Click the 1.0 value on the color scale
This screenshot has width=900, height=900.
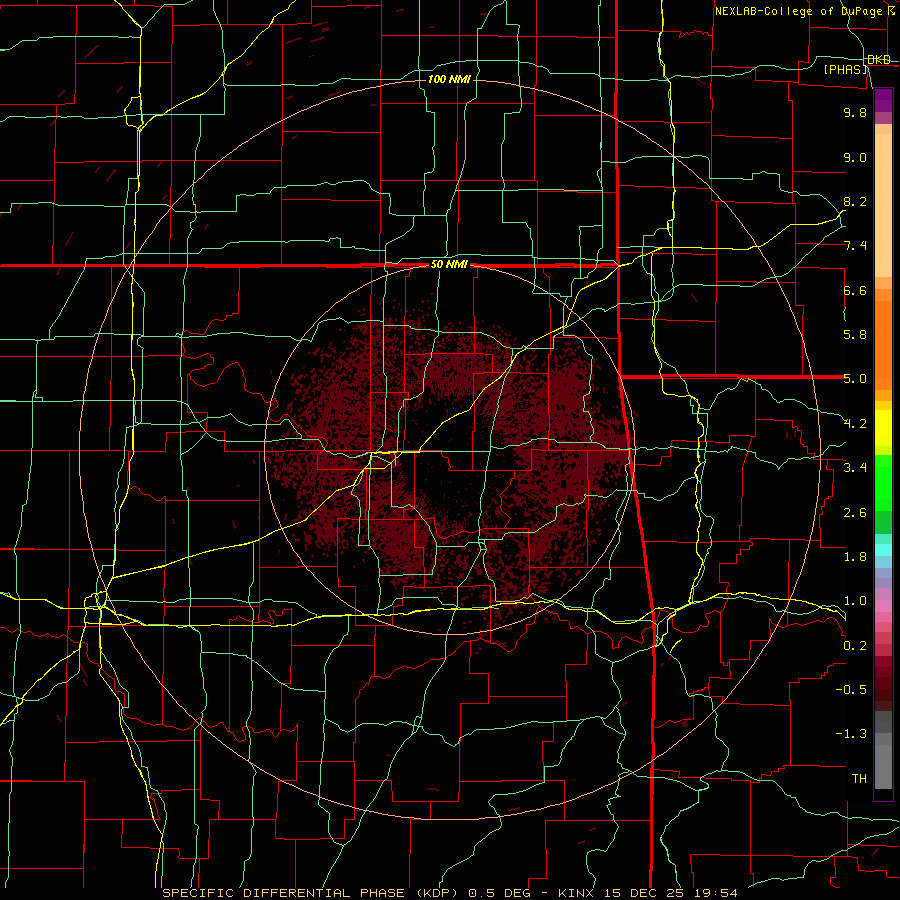(x=855, y=601)
